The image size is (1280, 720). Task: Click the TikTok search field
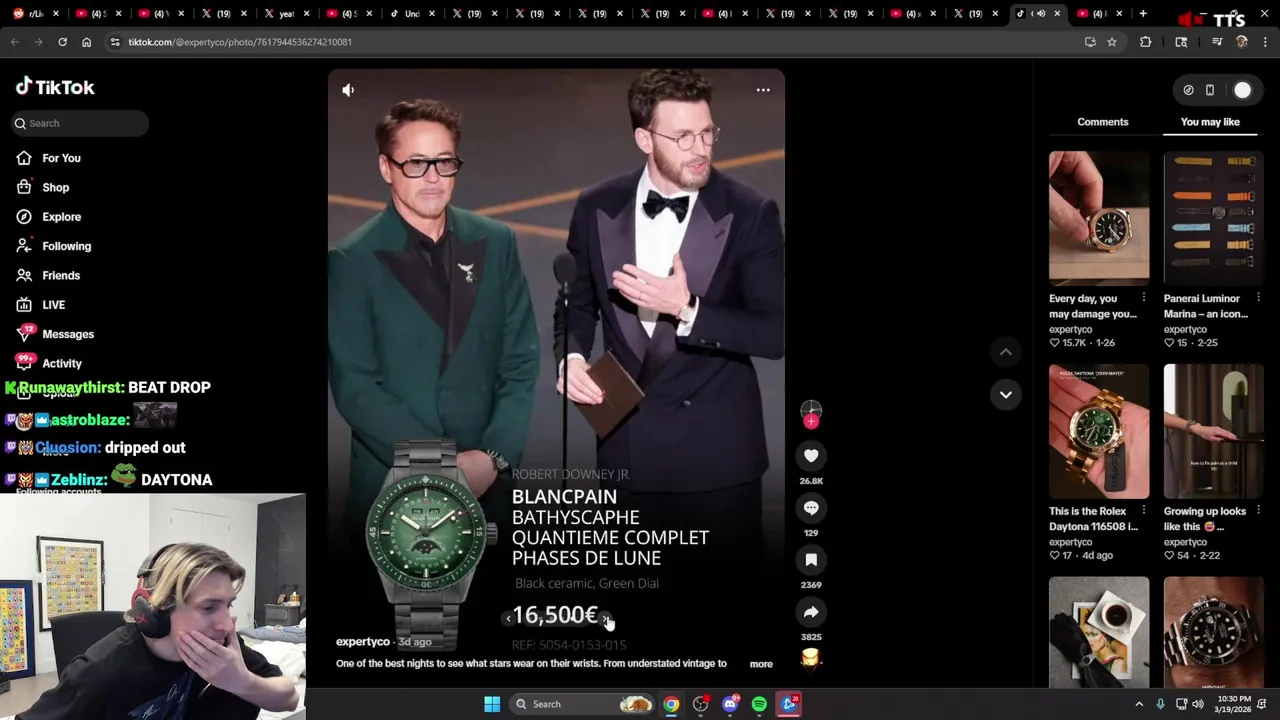[80, 123]
